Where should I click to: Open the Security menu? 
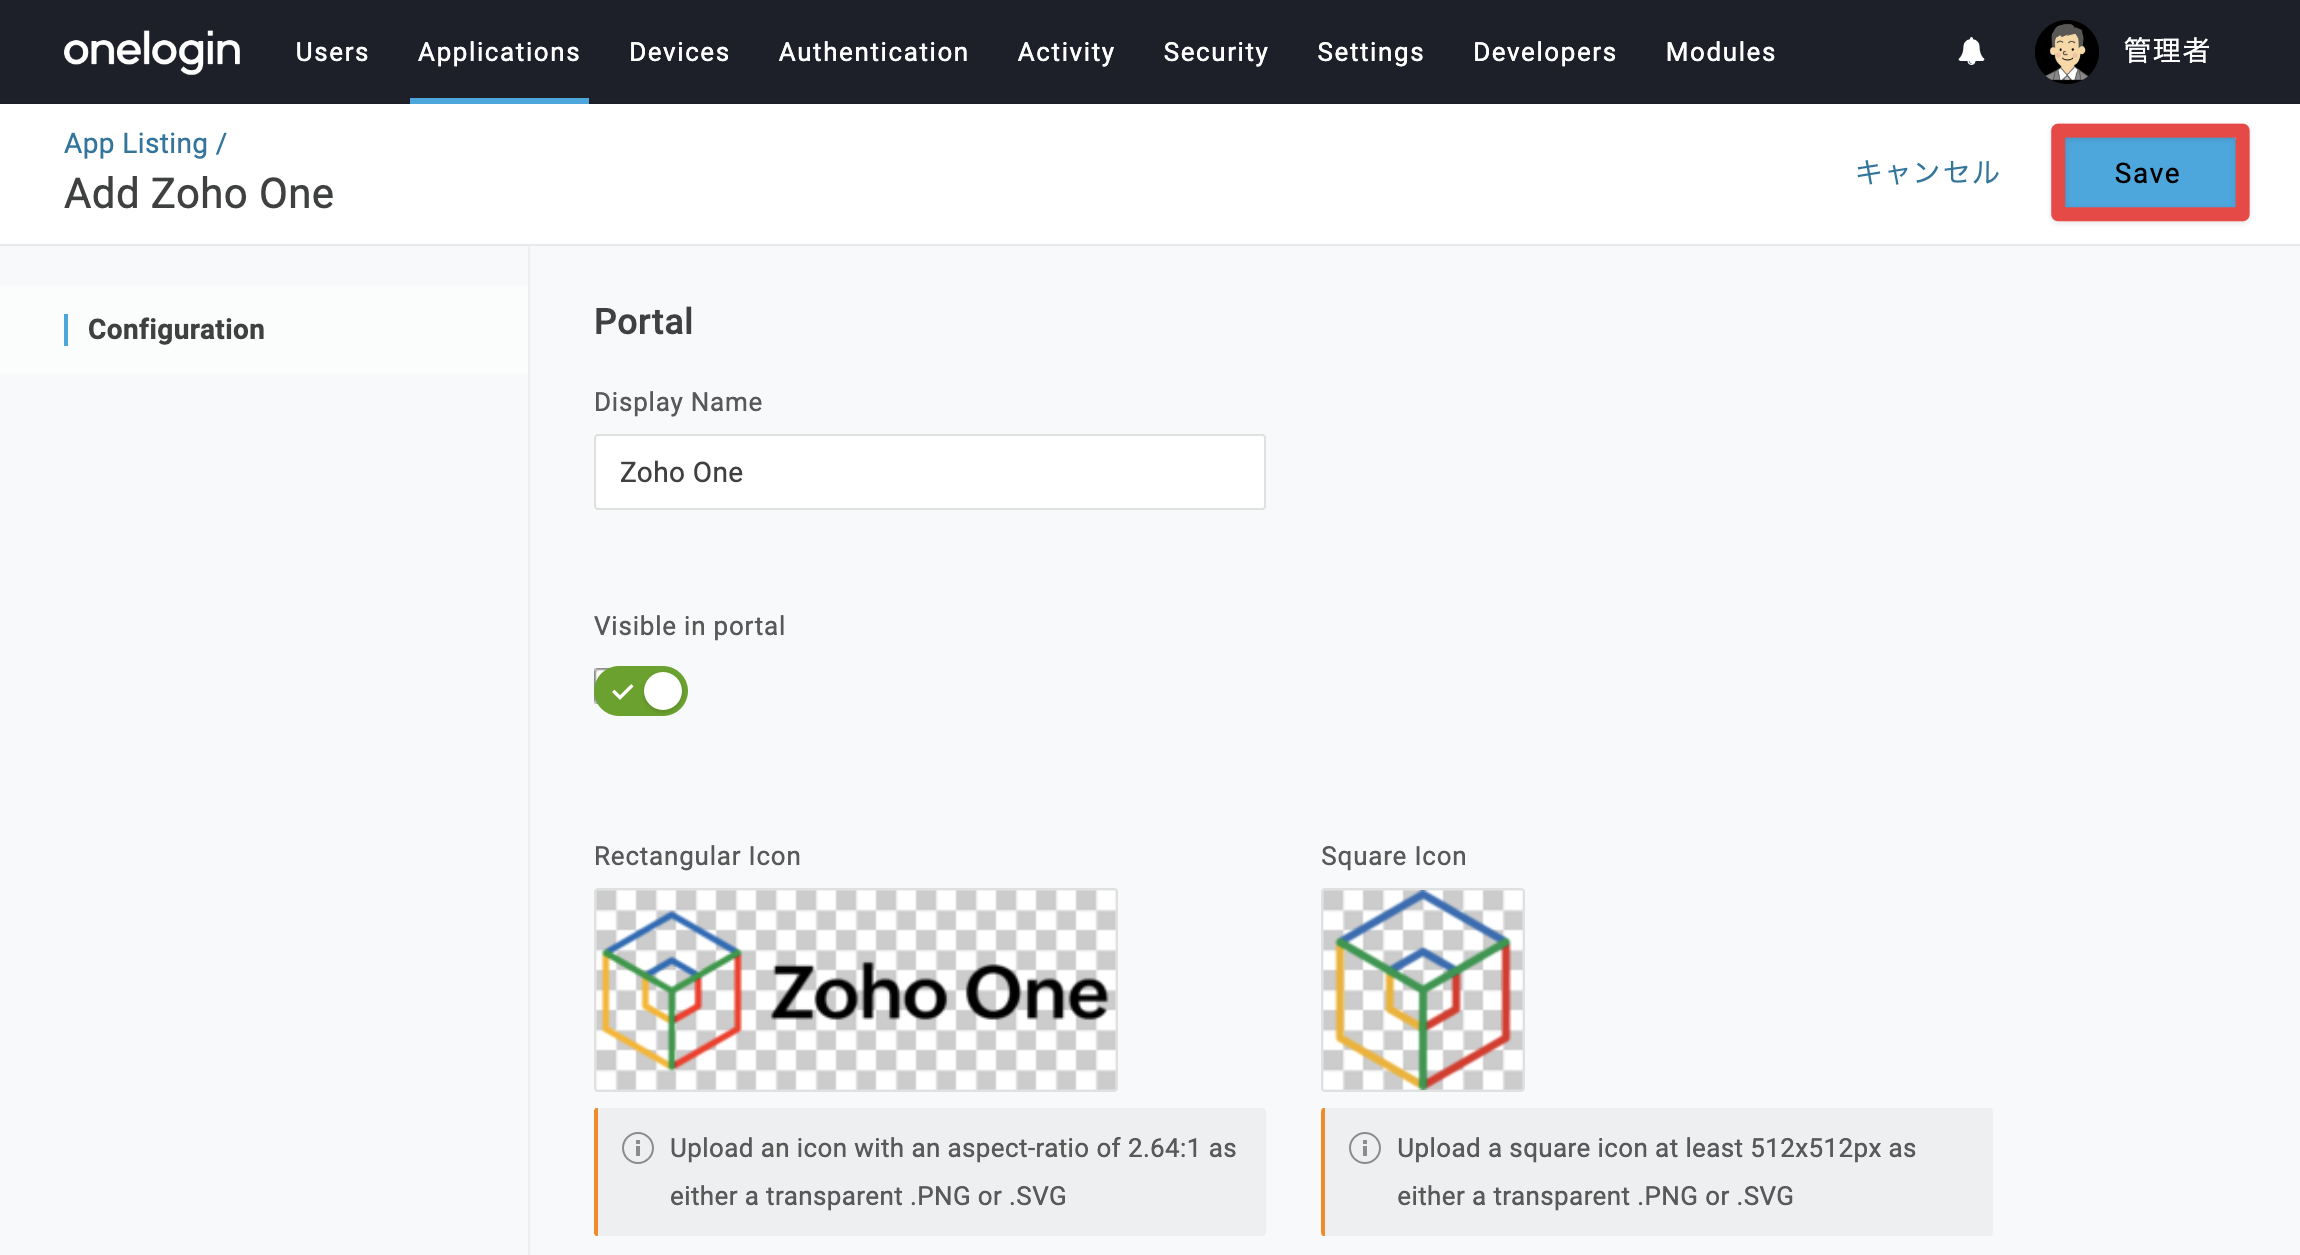tap(1216, 52)
